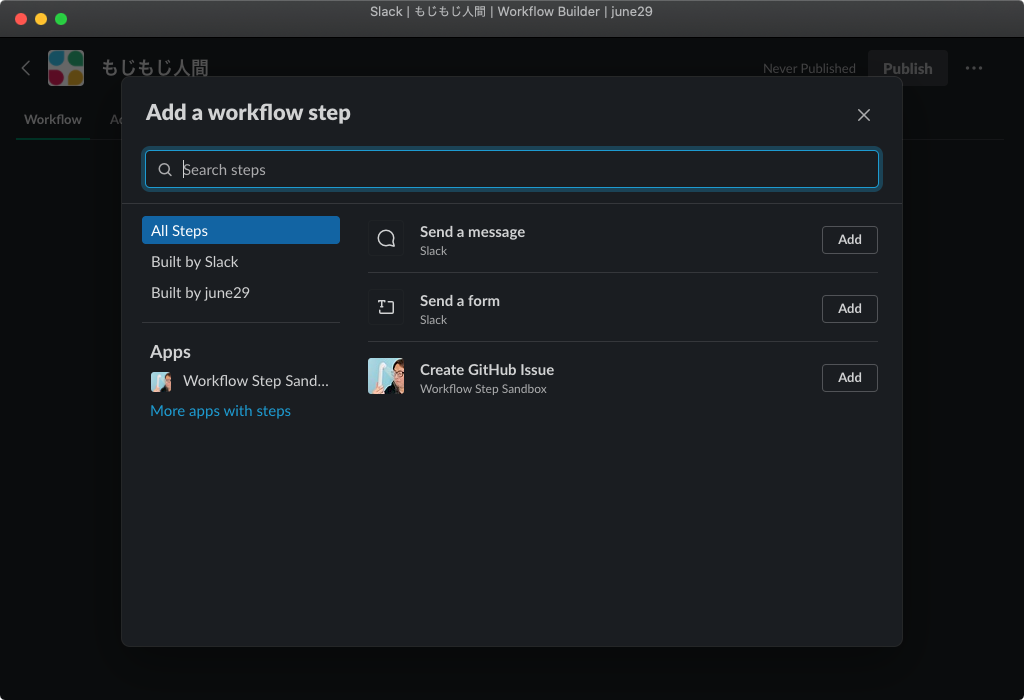This screenshot has width=1024, height=700.
Task: Click the workflow's colorful app icon
Action: point(66,68)
